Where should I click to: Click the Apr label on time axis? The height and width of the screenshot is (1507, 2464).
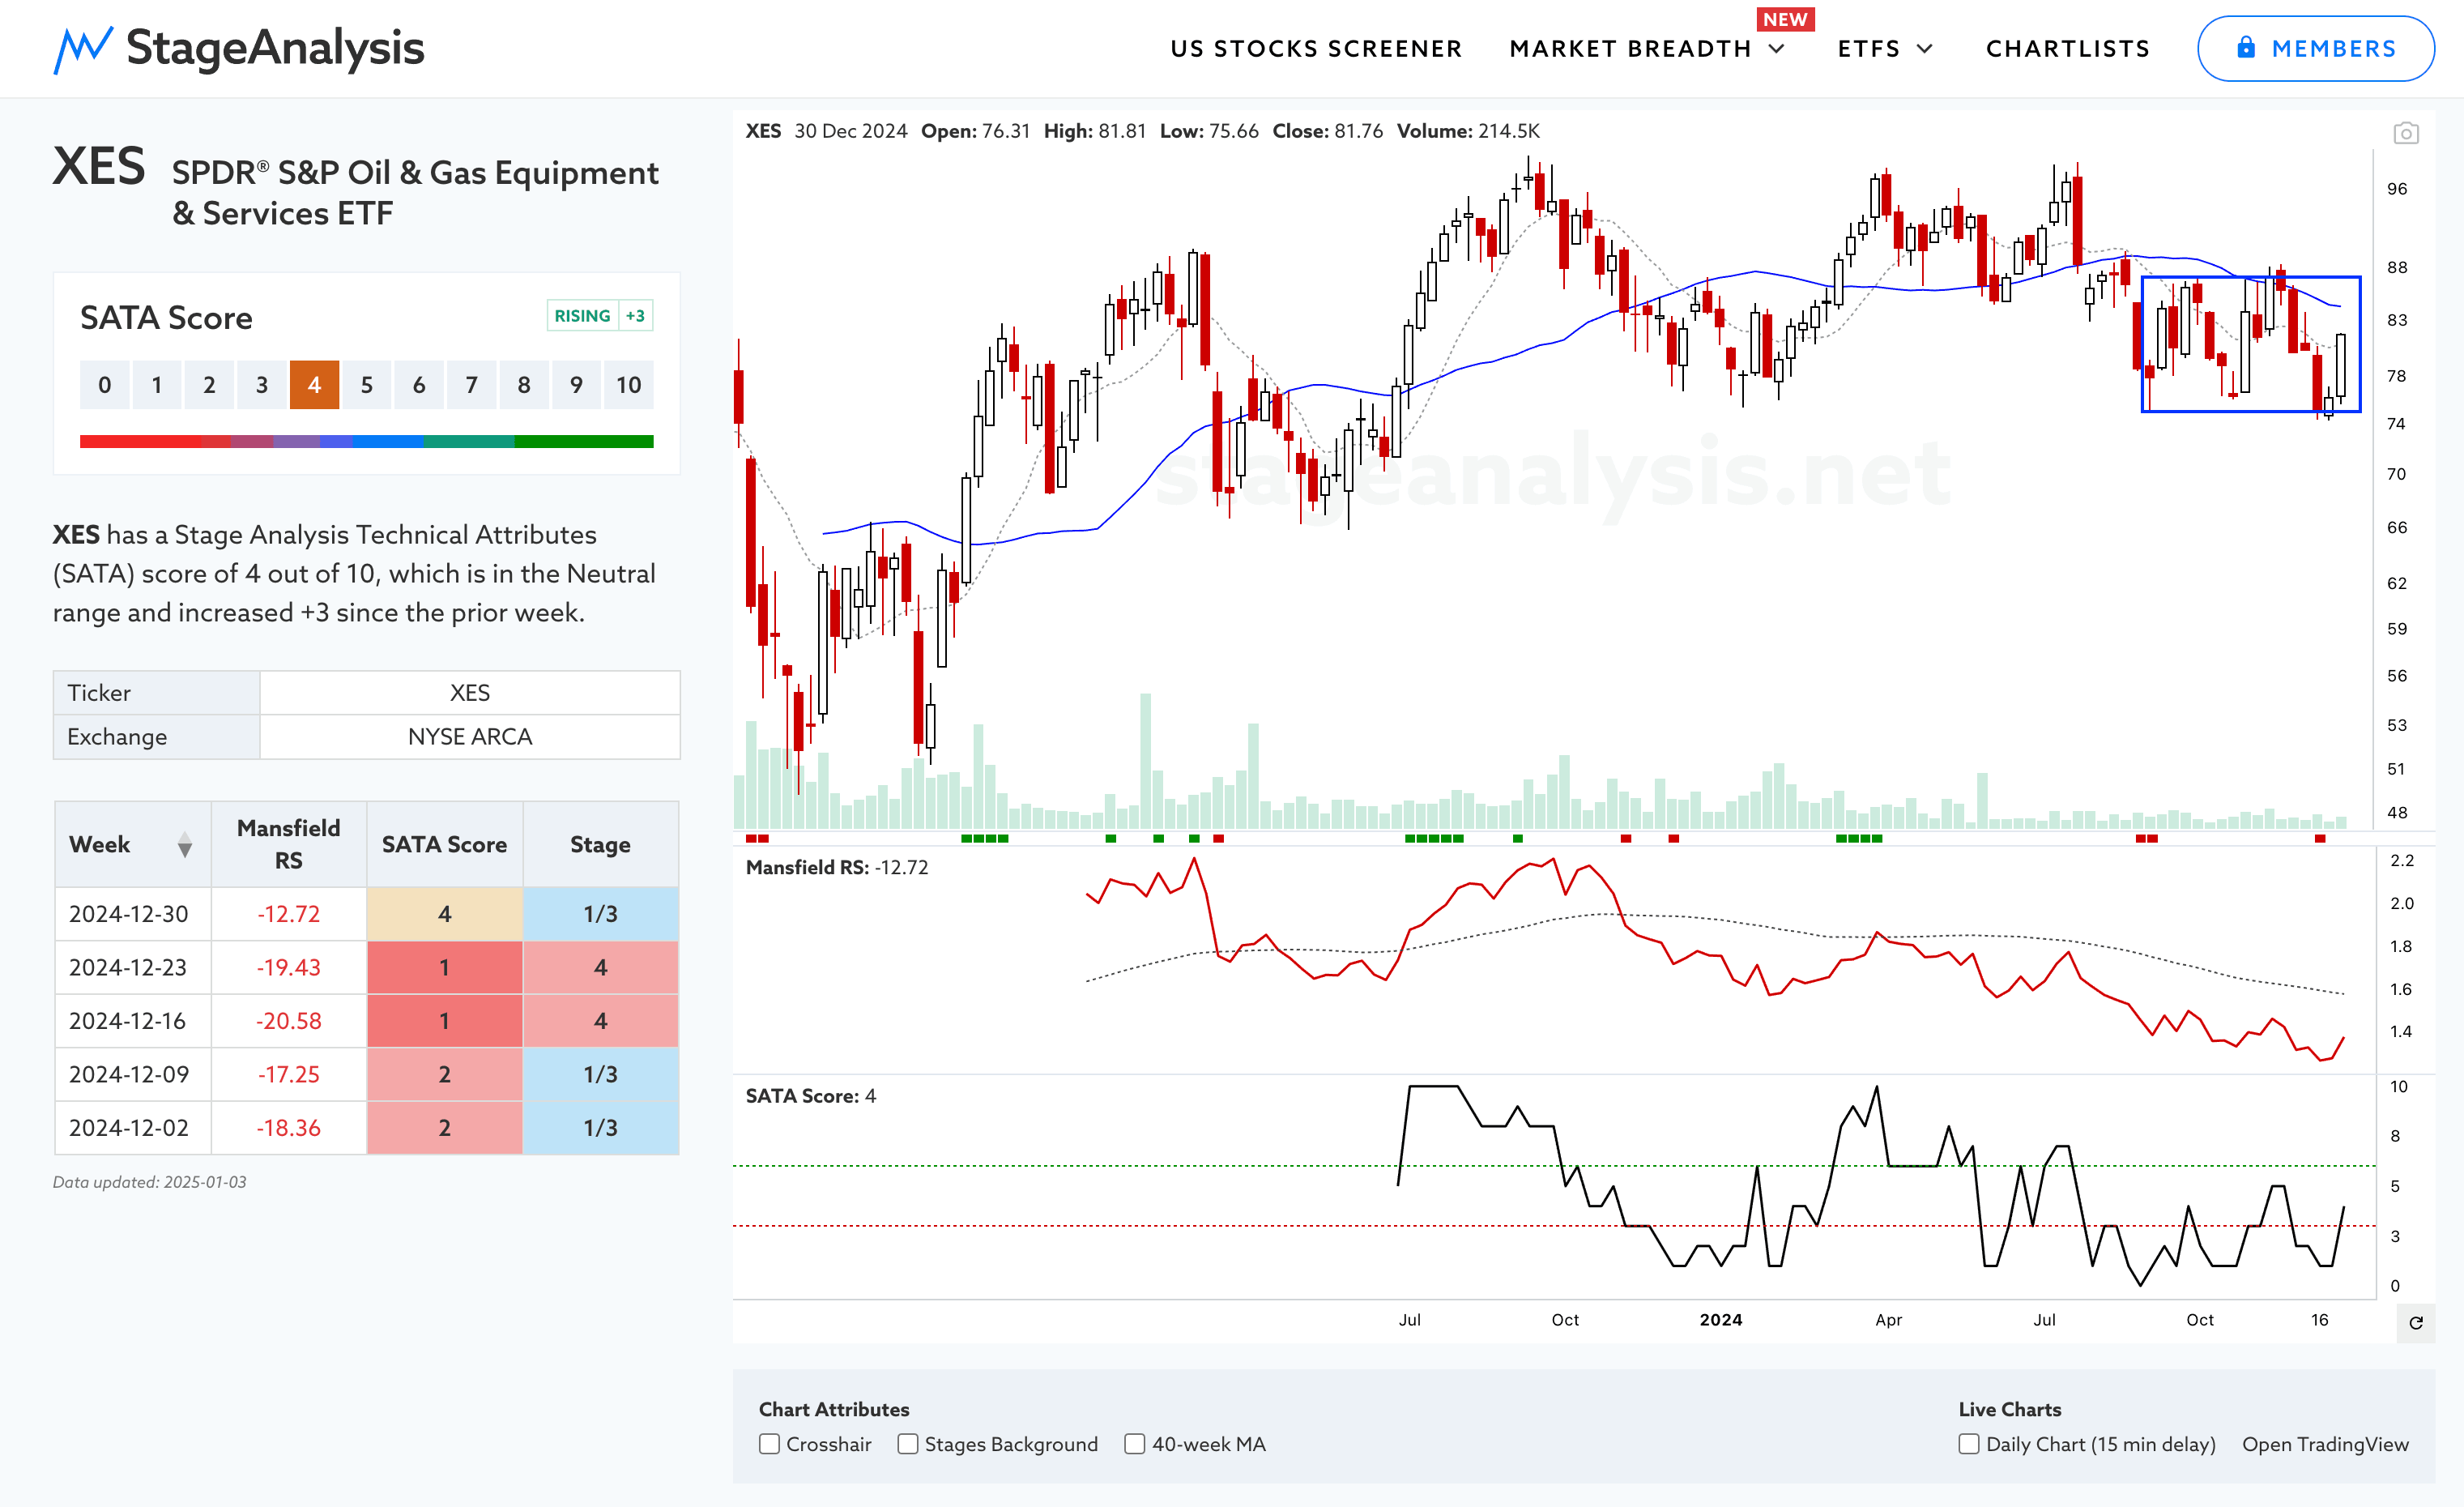click(x=1888, y=1319)
